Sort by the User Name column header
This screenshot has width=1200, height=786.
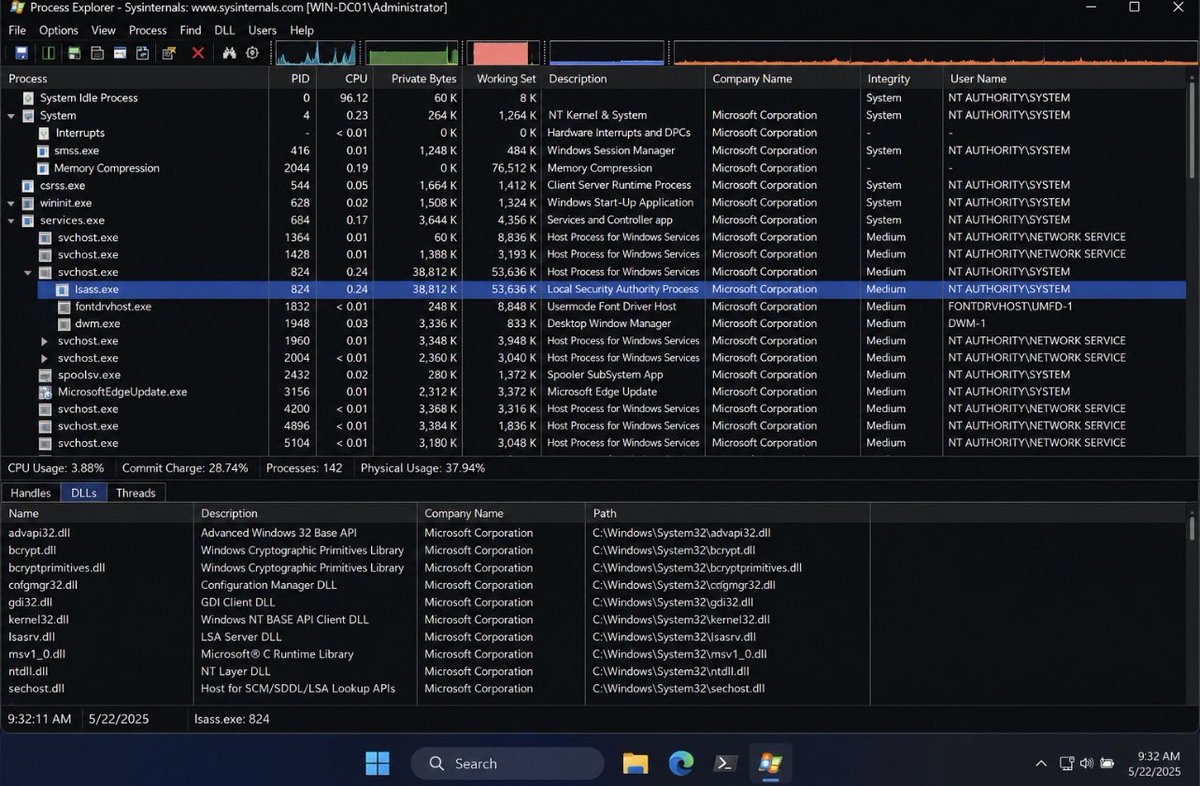coord(1063,78)
